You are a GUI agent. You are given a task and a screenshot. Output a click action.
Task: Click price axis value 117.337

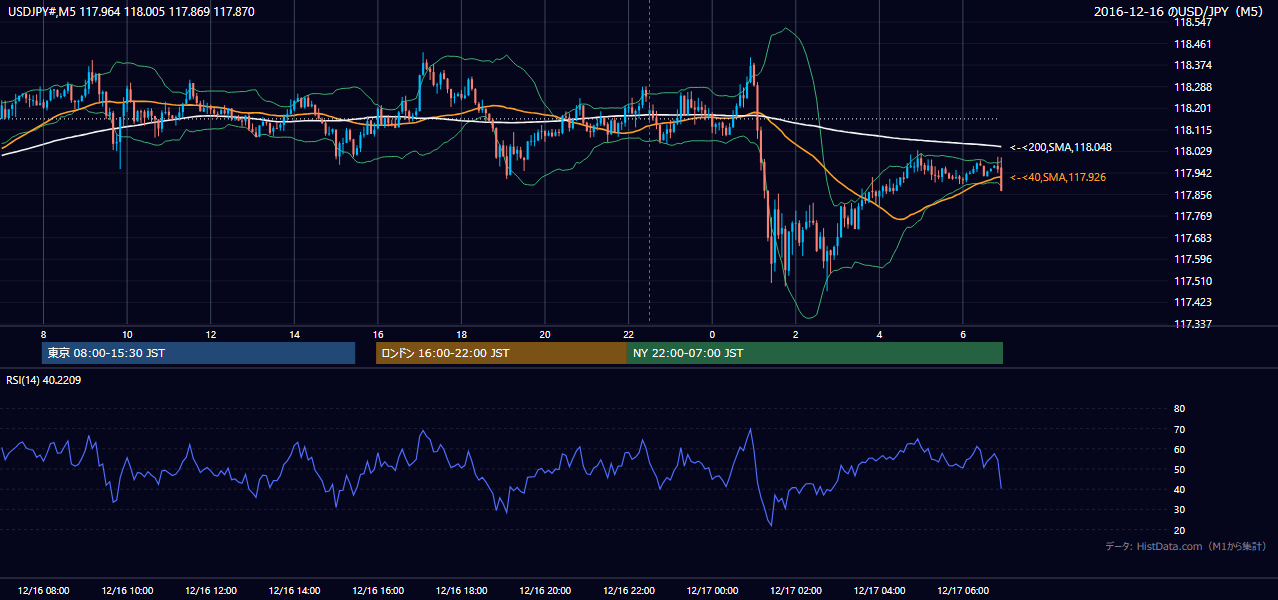pyautogui.click(x=1193, y=324)
